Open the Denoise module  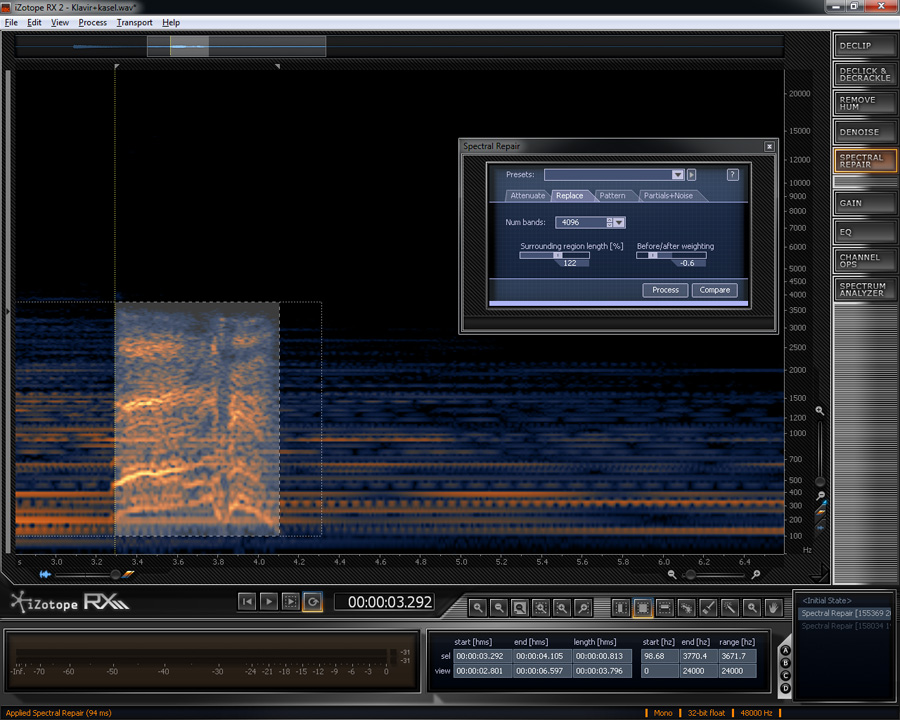[x=865, y=132]
